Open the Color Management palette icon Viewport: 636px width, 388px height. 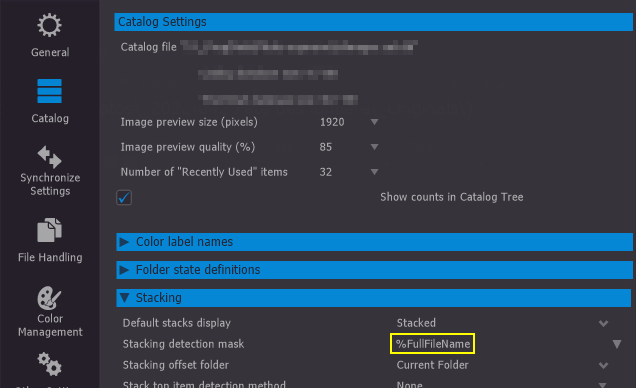tap(49, 298)
